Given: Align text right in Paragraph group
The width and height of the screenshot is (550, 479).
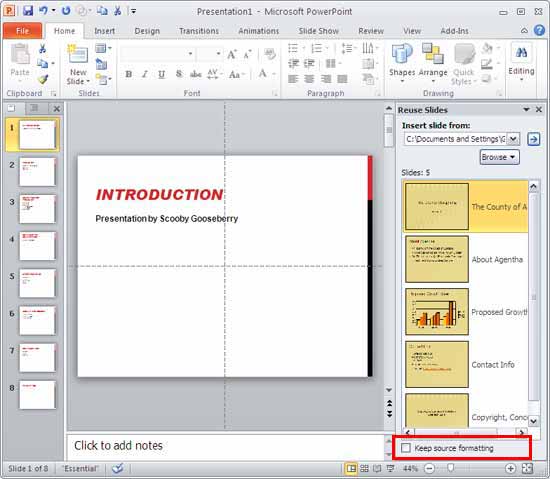Looking at the screenshot, I should coord(326,79).
